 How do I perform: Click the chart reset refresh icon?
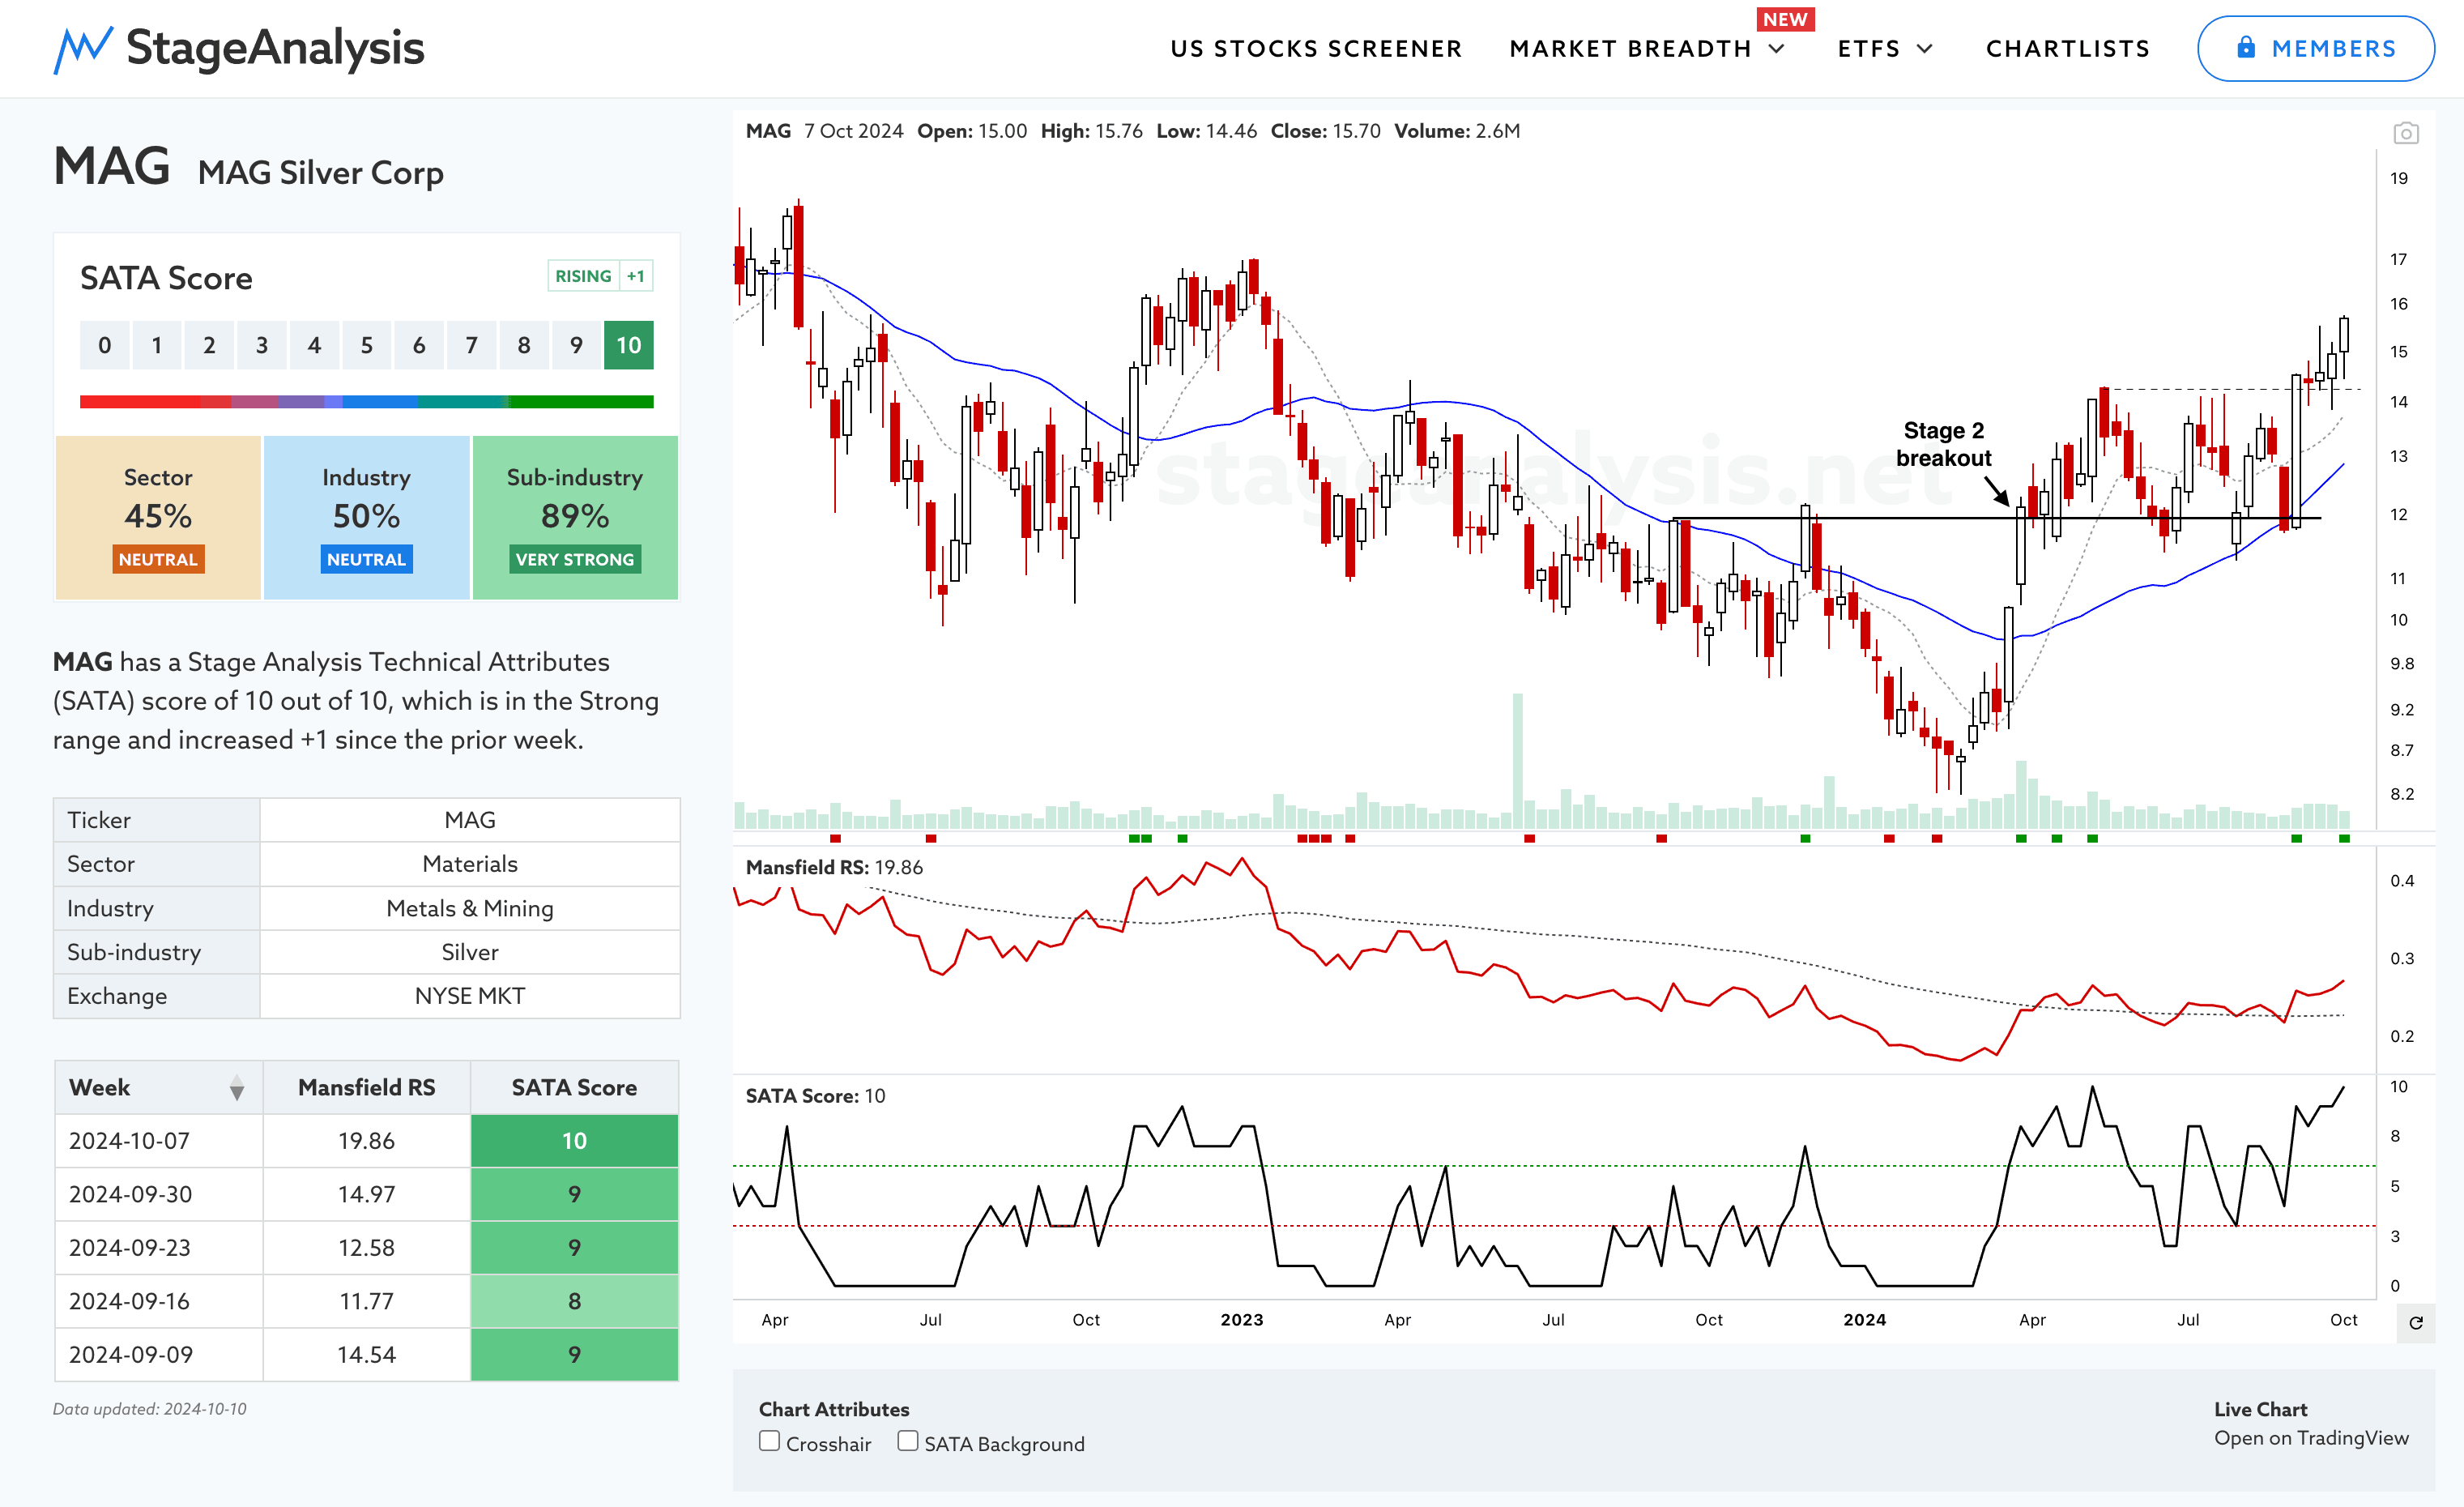pyautogui.click(x=2416, y=1323)
